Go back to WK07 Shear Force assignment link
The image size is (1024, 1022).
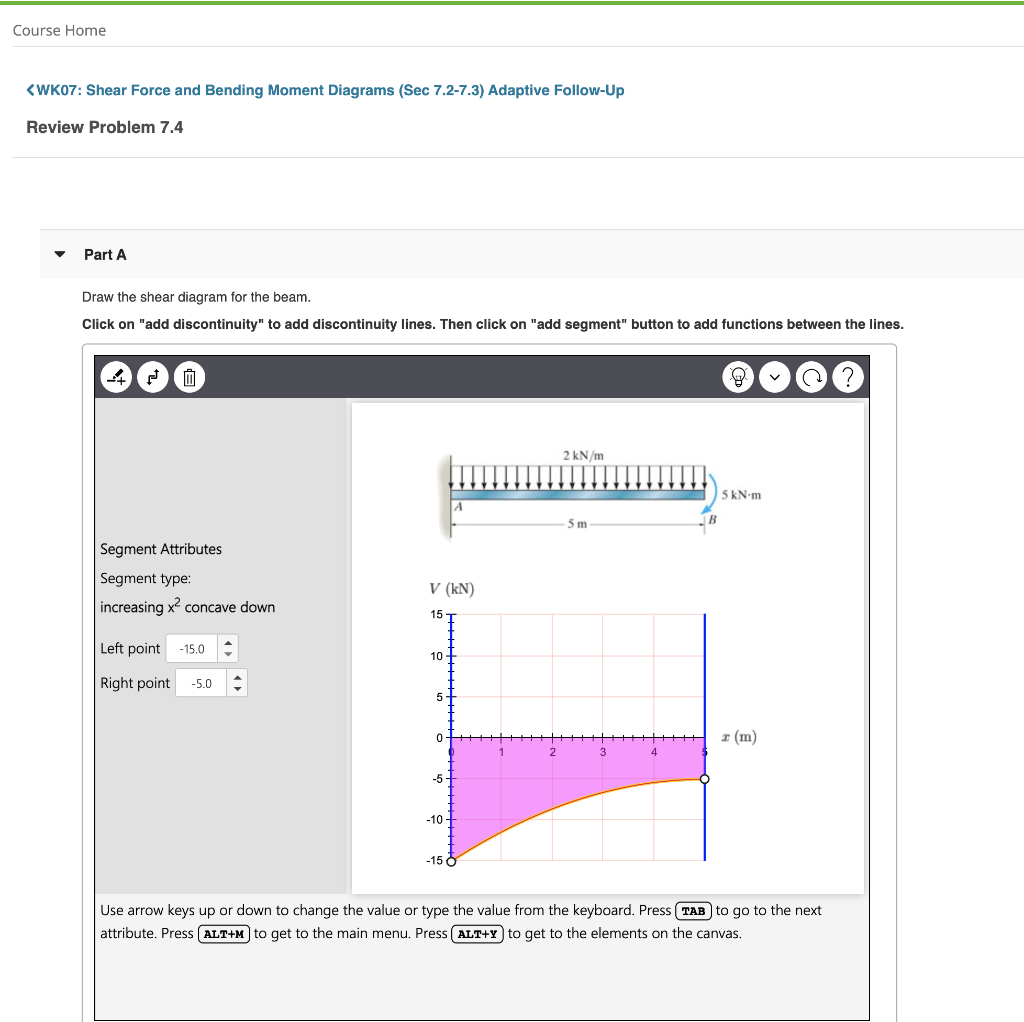pos(325,90)
